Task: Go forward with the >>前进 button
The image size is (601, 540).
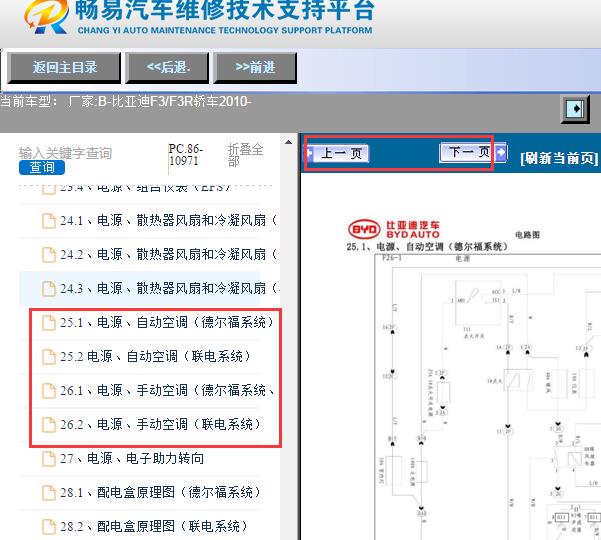Action: pos(255,68)
